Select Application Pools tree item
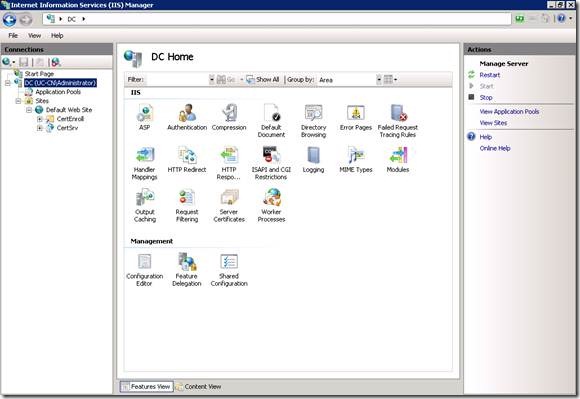This screenshot has width=580, height=399. tap(58, 92)
